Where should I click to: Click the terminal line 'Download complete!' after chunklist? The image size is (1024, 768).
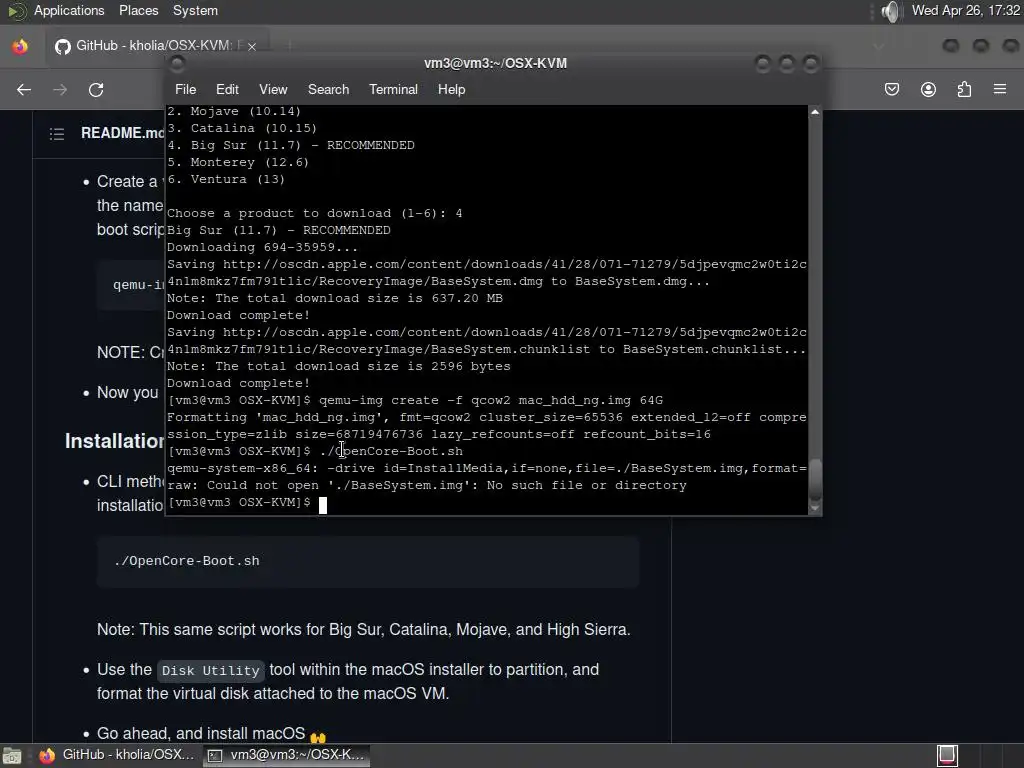click(x=238, y=383)
